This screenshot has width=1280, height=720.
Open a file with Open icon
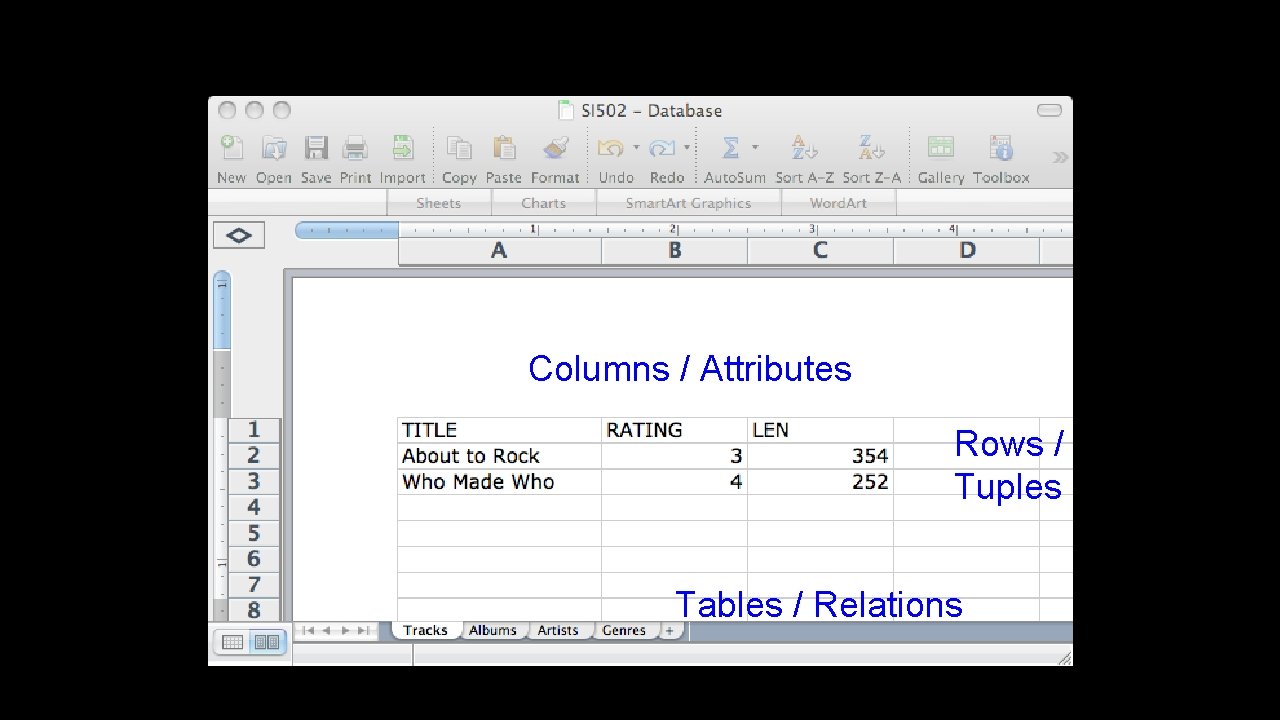pyautogui.click(x=273, y=148)
